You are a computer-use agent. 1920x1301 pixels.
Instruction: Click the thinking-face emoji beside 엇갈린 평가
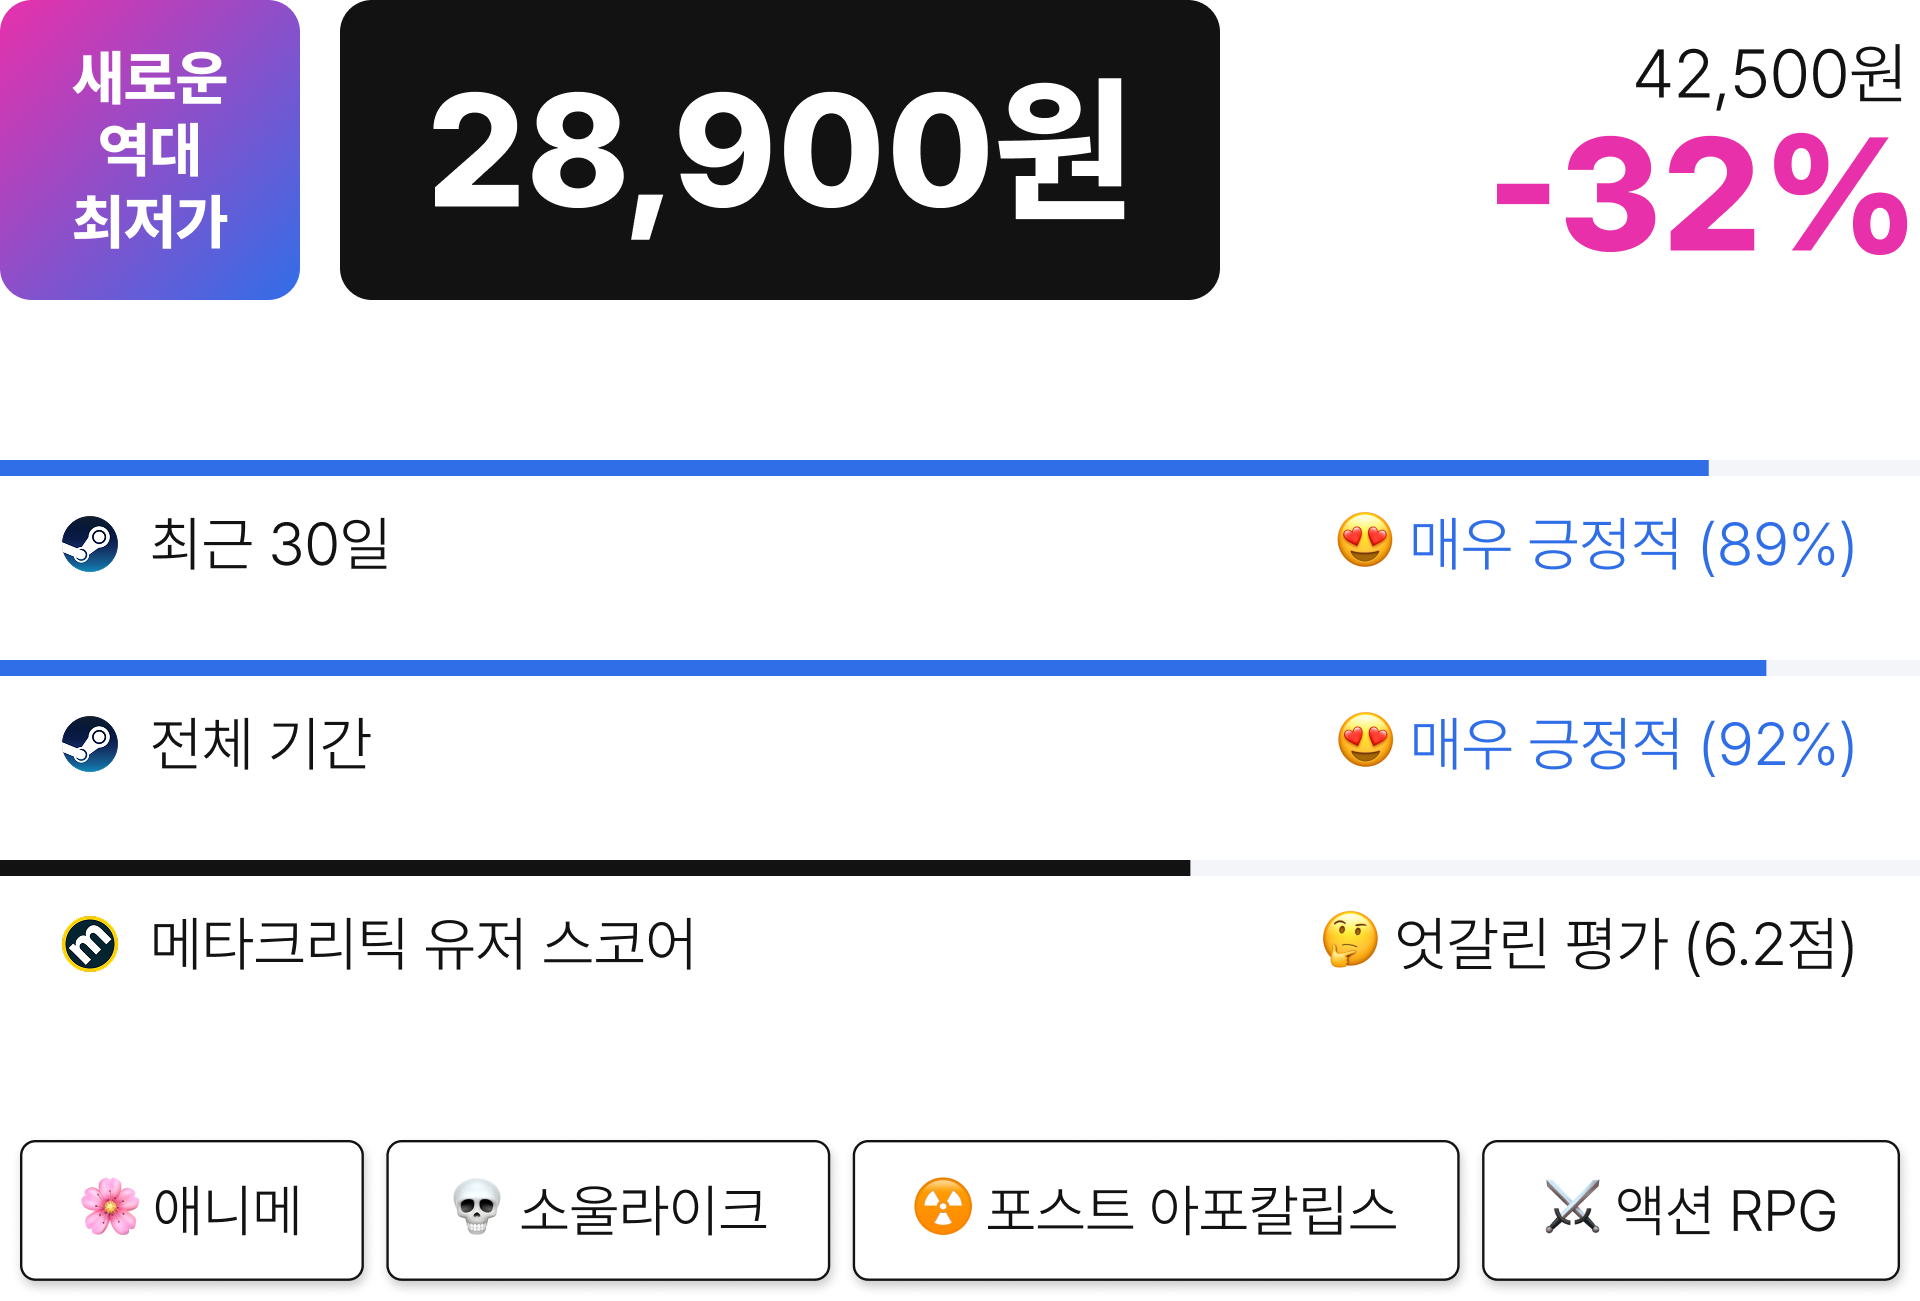point(1350,940)
